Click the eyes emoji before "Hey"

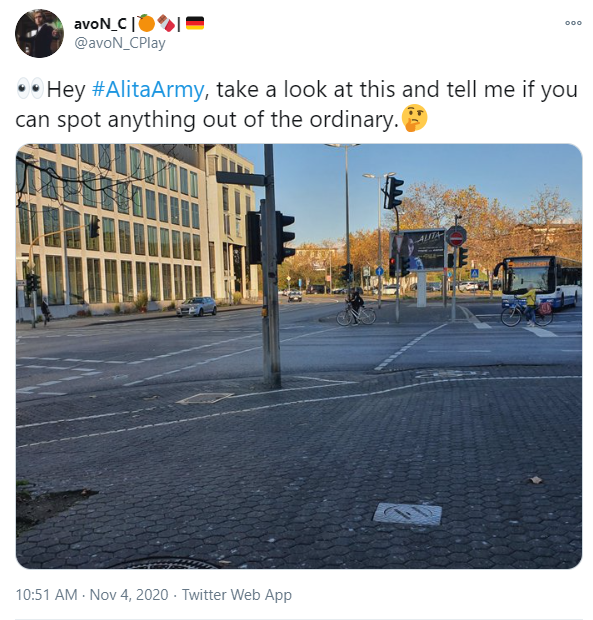30,89
